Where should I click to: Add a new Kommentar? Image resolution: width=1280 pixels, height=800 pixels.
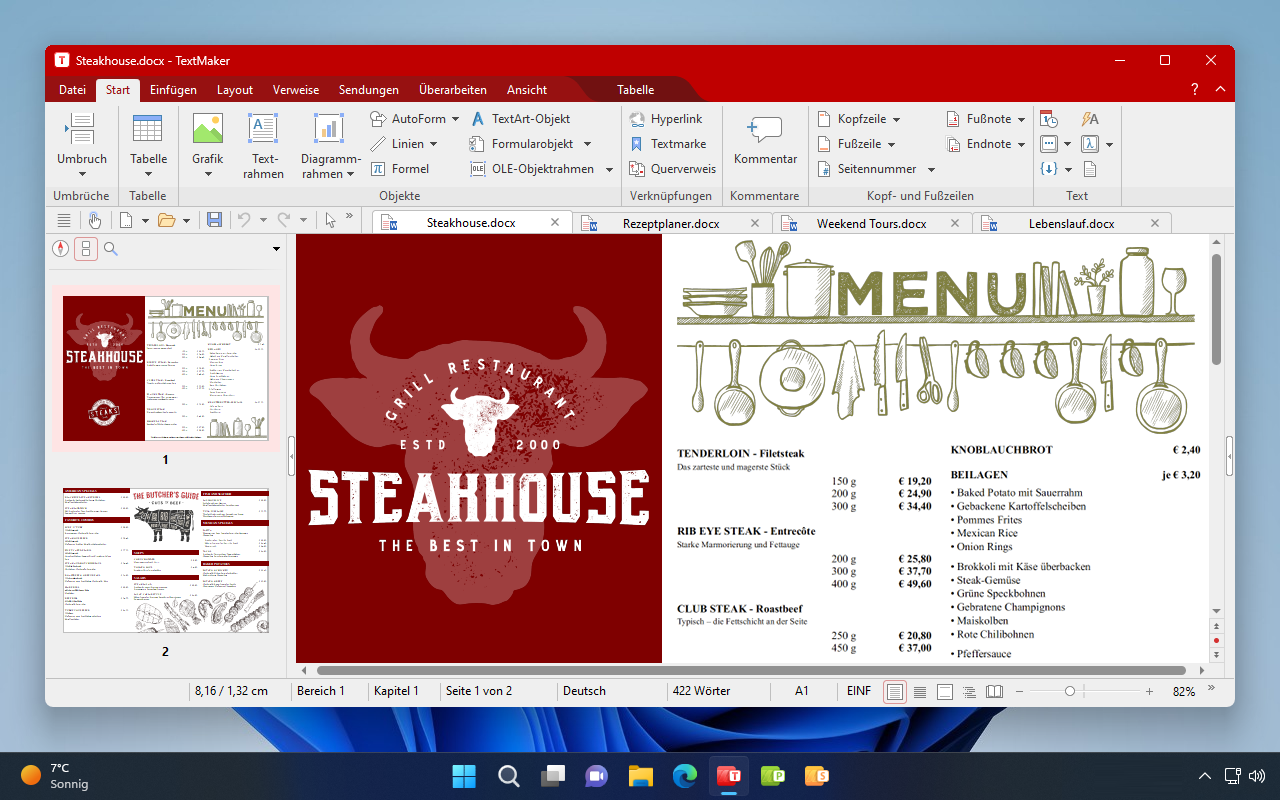pos(765,141)
